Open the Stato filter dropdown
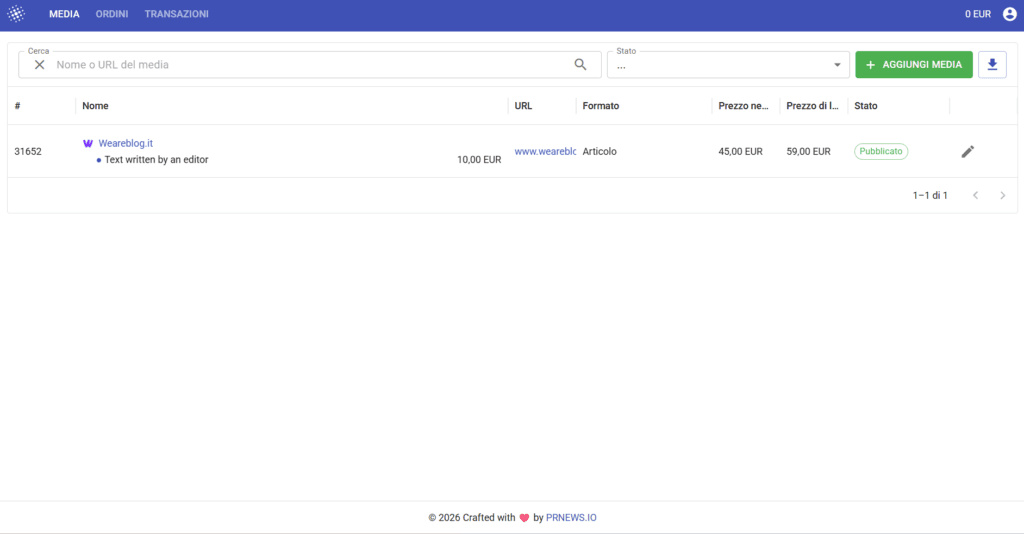This screenshot has height=534, width=1024. (728, 65)
